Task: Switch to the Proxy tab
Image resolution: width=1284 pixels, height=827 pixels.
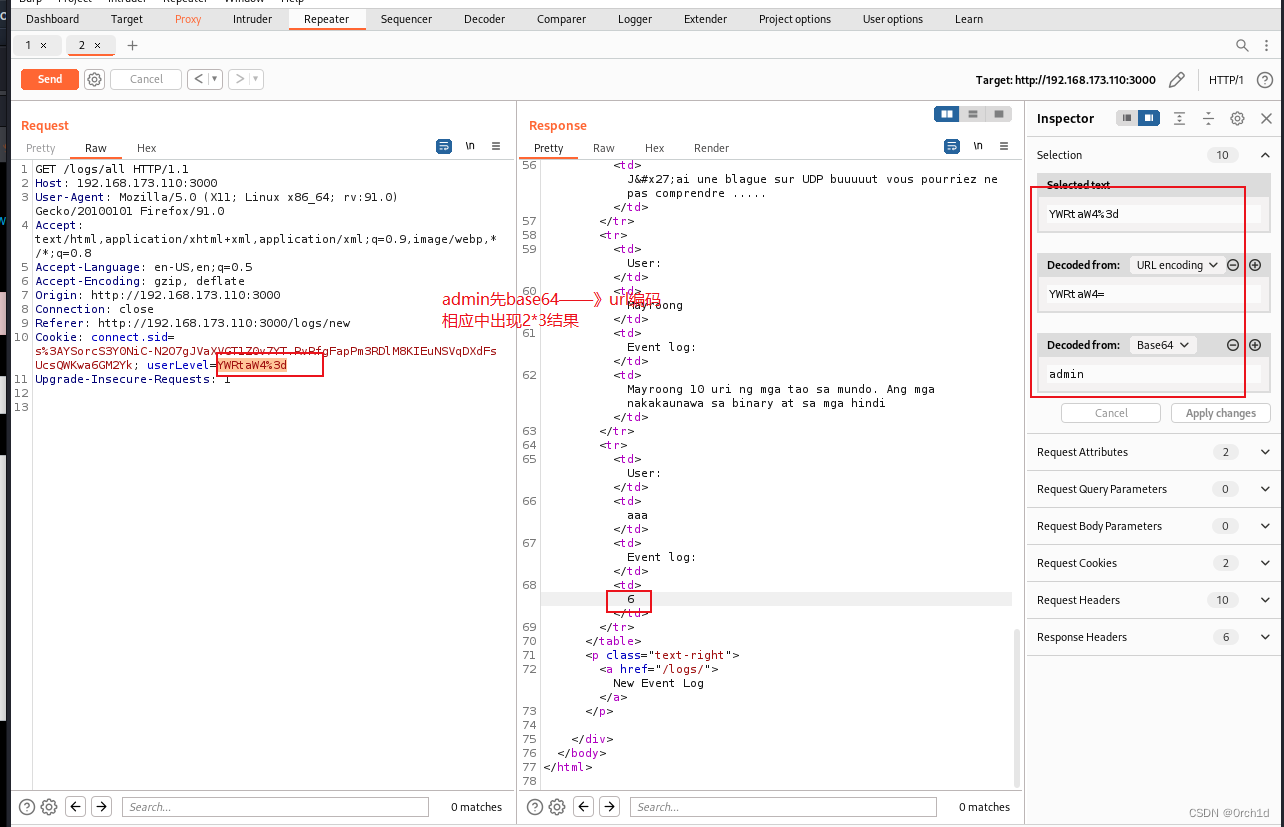Action: click(x=188, y=19)
